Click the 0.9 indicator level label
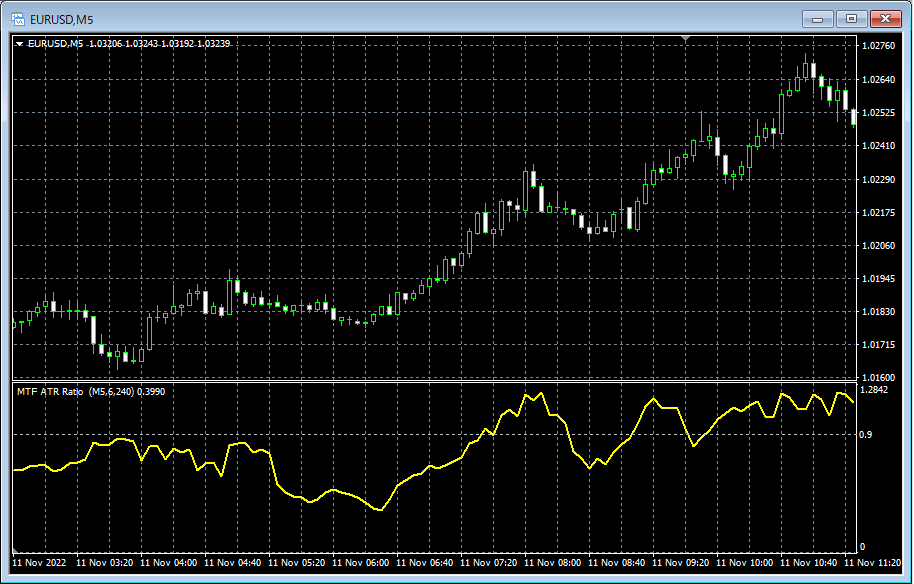Viewport: 914px width, 584px height. (866, 435)
